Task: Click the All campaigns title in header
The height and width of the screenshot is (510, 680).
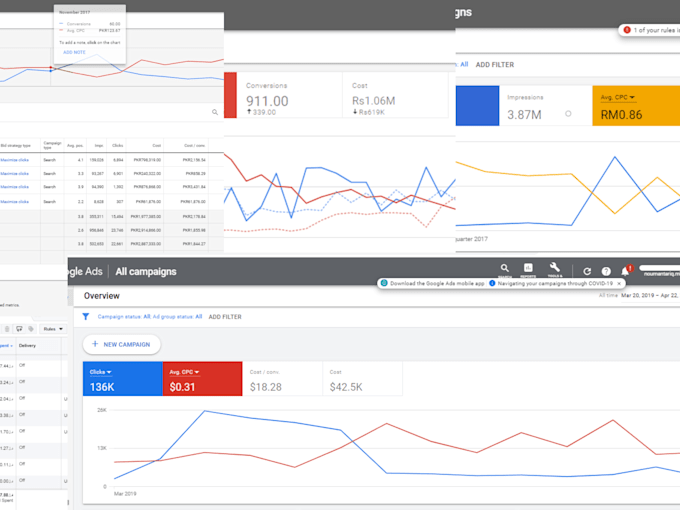Action: [x=146, y=271]
